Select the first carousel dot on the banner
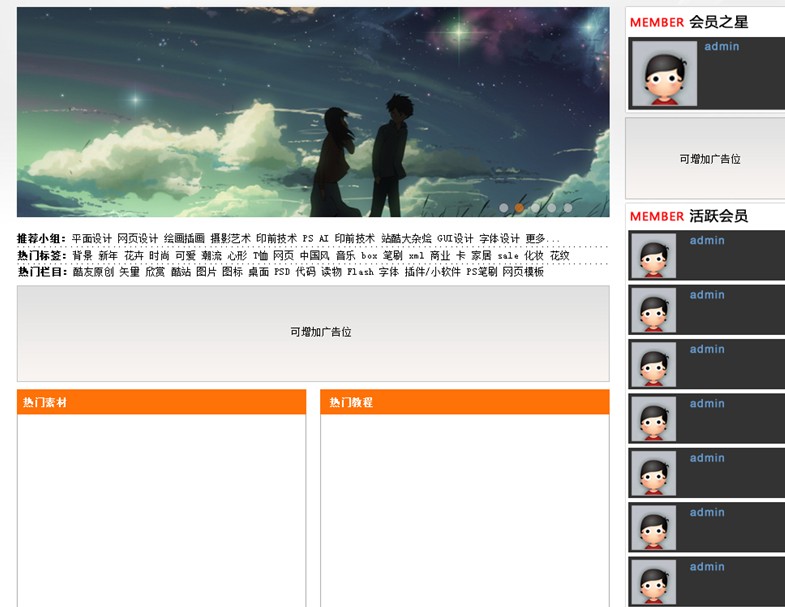Viewport: 785px width, 607px height. click(504, 207)
